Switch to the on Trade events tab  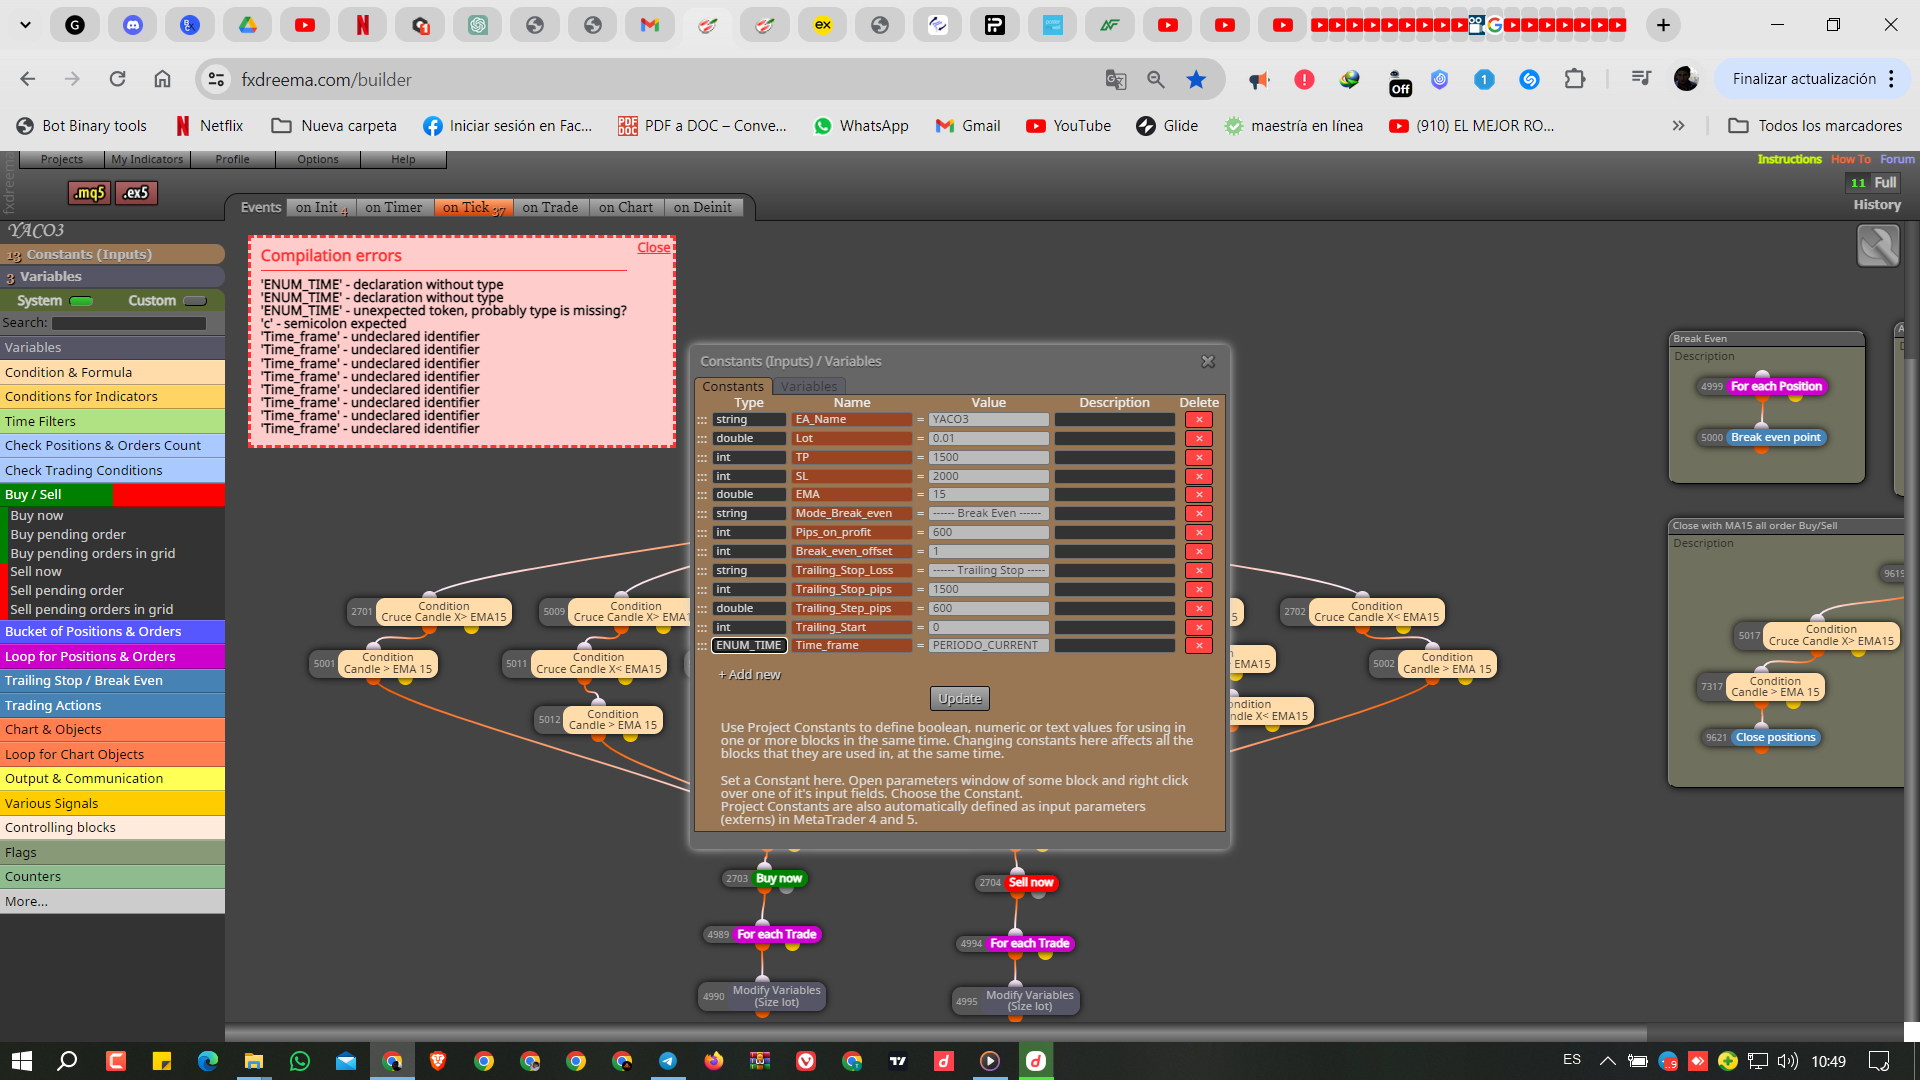550,208
